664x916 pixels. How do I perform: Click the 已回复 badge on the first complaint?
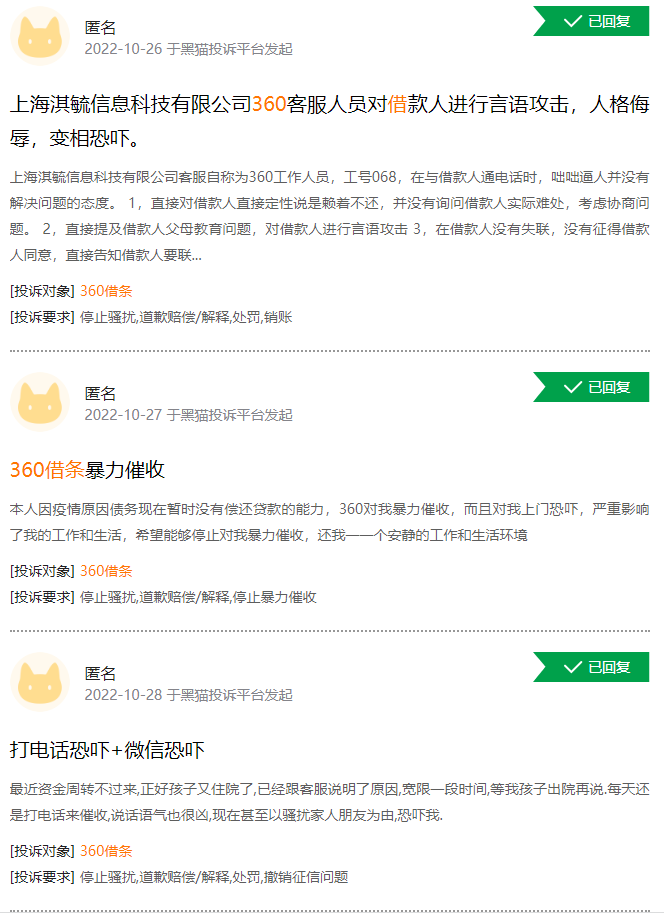coord(592,21)
